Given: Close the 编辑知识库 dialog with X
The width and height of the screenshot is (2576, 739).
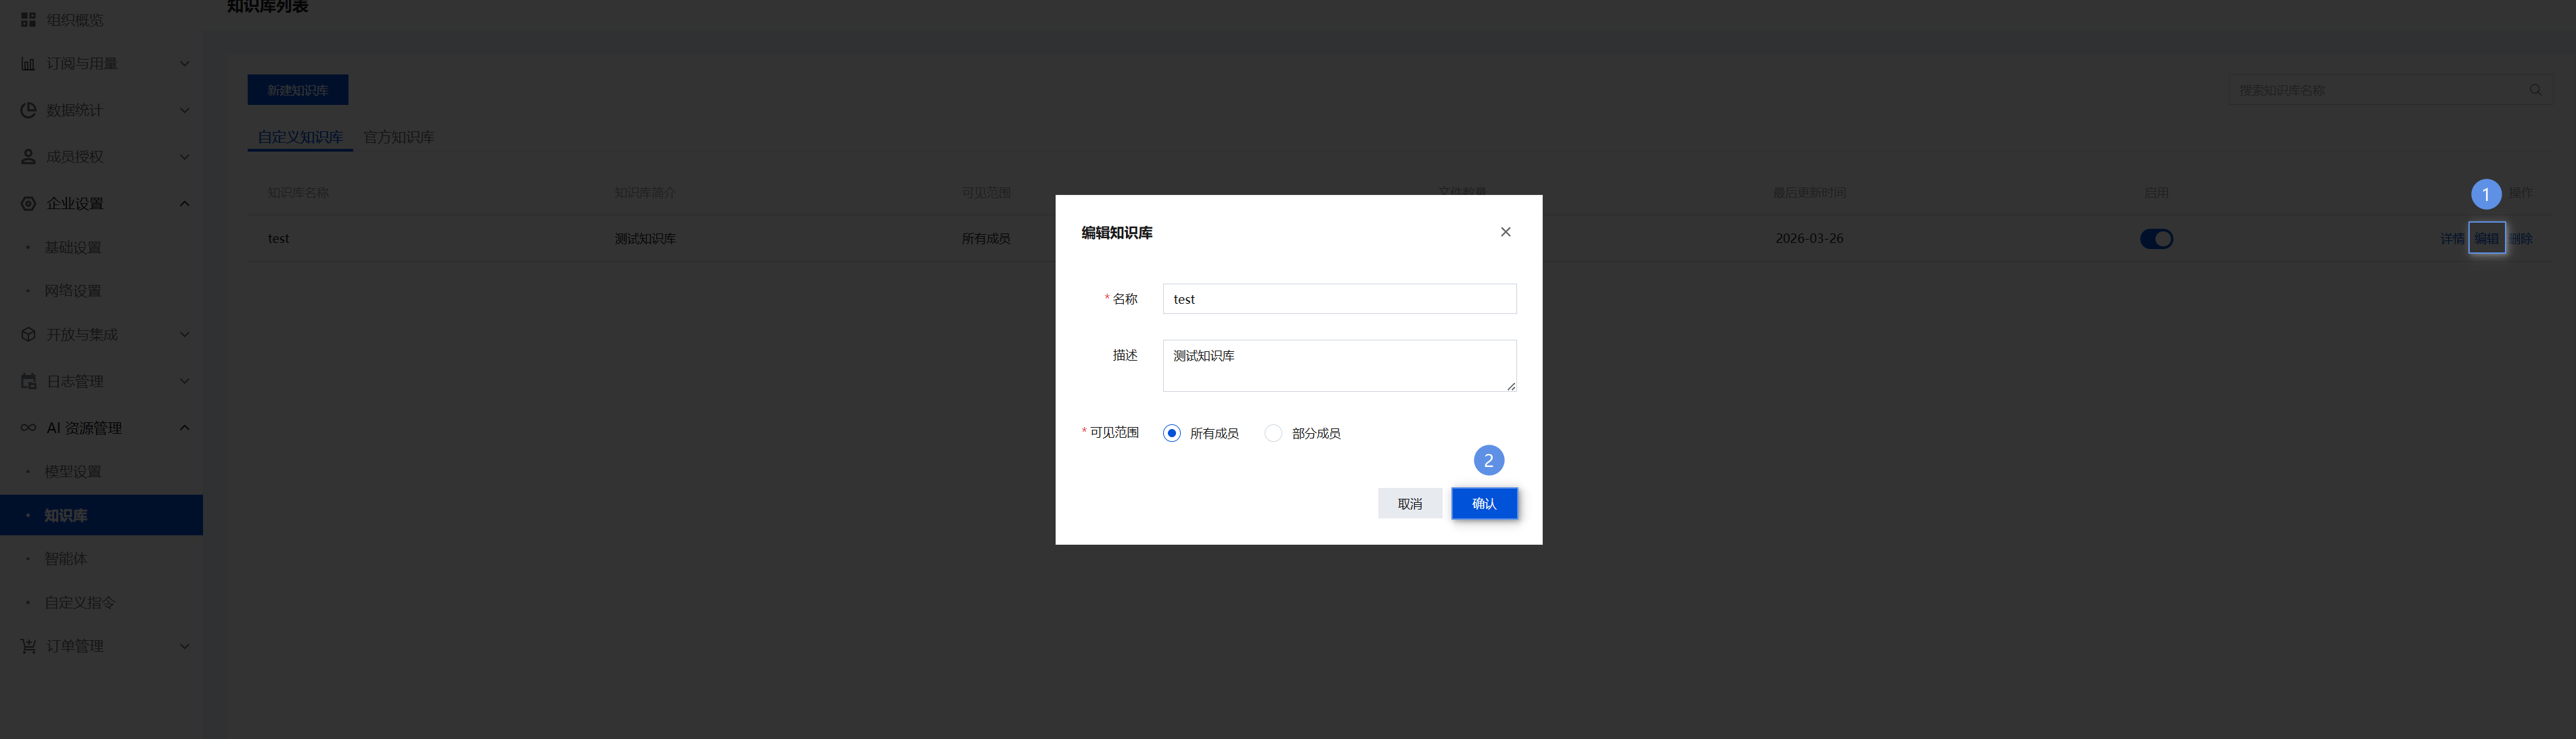Looking at the screenshot, I should pyautogui.click(x=1505, y=232).
